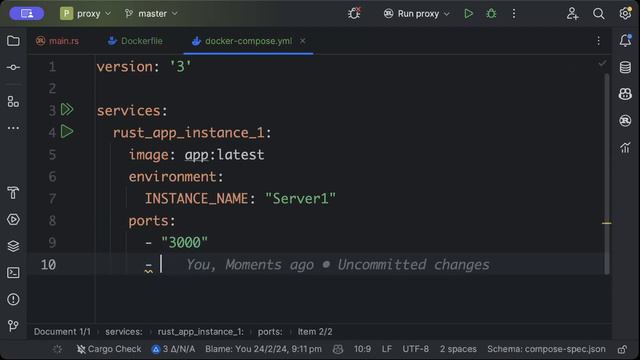Image resolution: width=640 pixels, height=360 pixels.
Task: Click the services: breadcrumb
Action: point(124,331)
